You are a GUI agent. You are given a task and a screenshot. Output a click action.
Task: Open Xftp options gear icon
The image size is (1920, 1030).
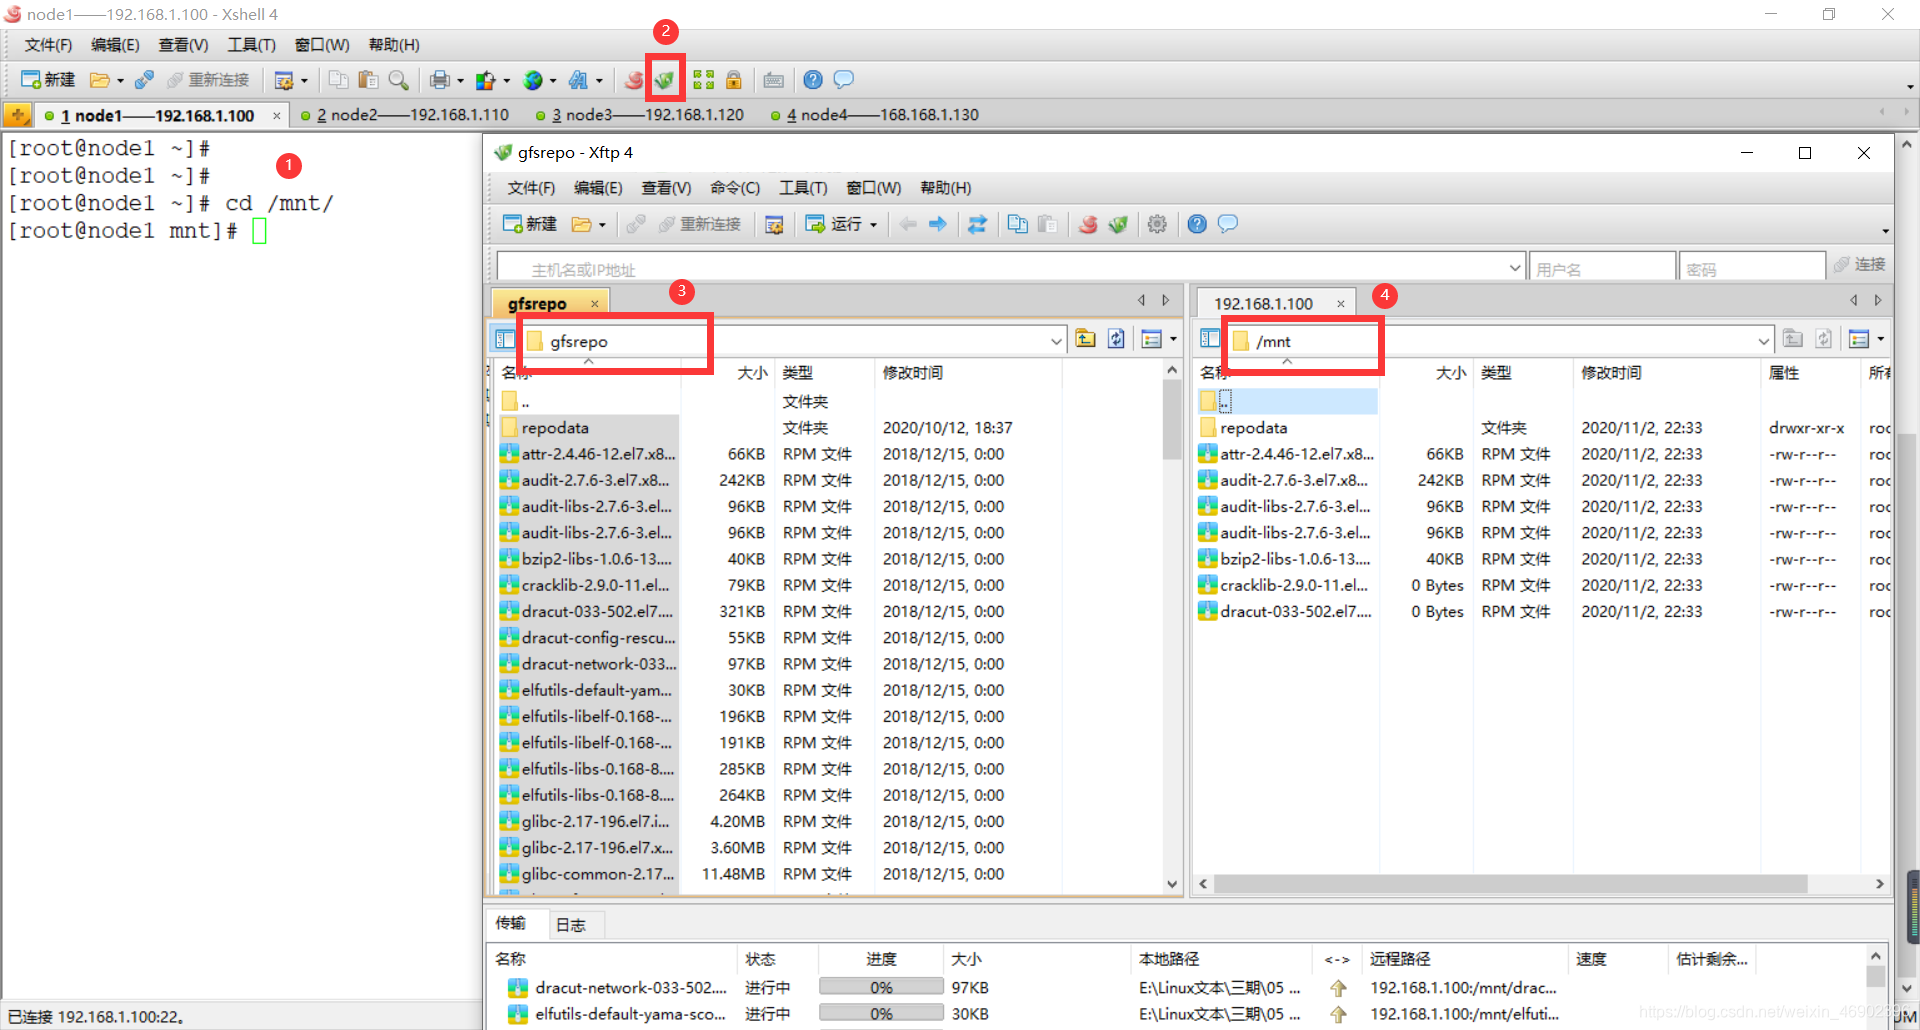point(1157,224)
